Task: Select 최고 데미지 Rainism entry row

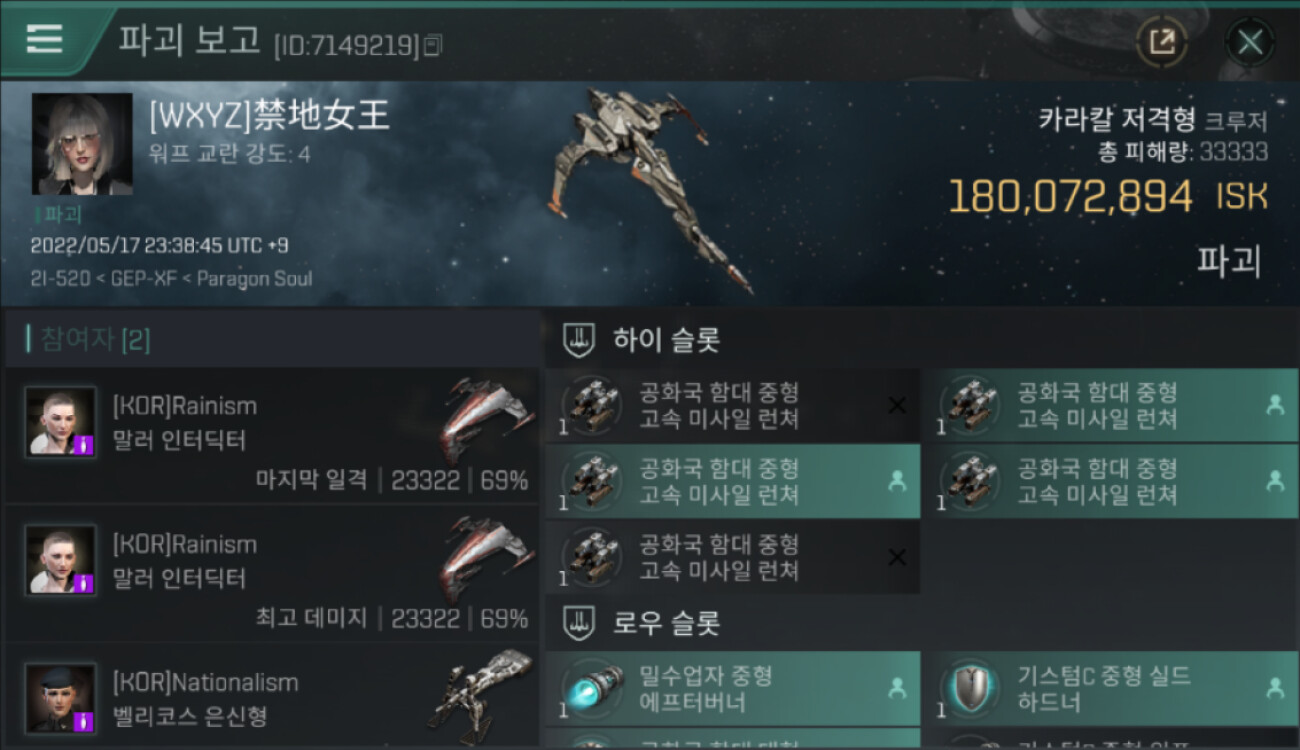Action: [x=272, y=574]
